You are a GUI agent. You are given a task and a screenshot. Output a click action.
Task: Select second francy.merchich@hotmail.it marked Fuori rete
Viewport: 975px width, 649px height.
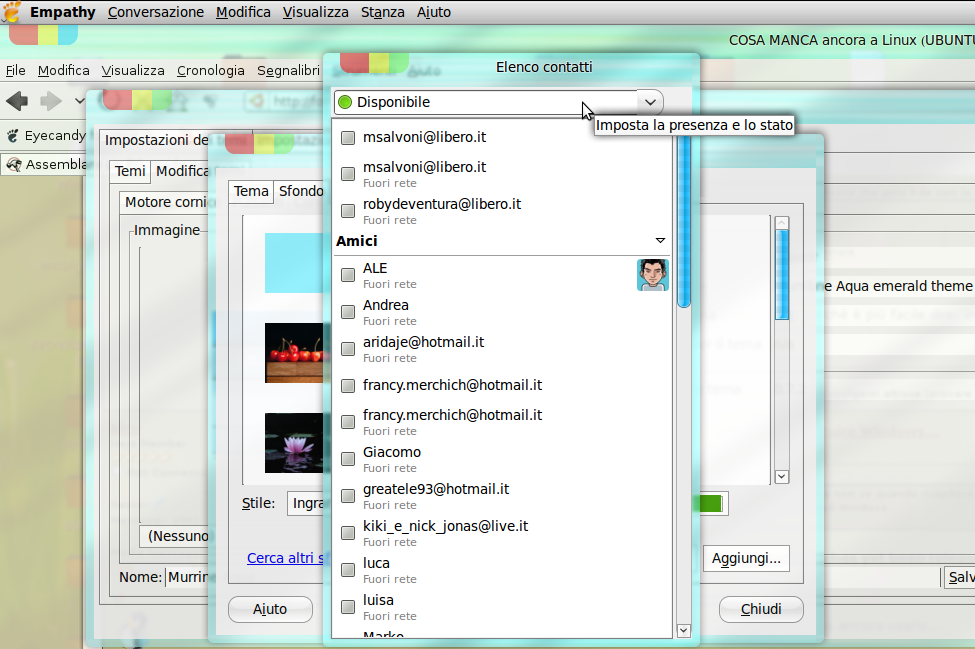click(x=502, y=422)
